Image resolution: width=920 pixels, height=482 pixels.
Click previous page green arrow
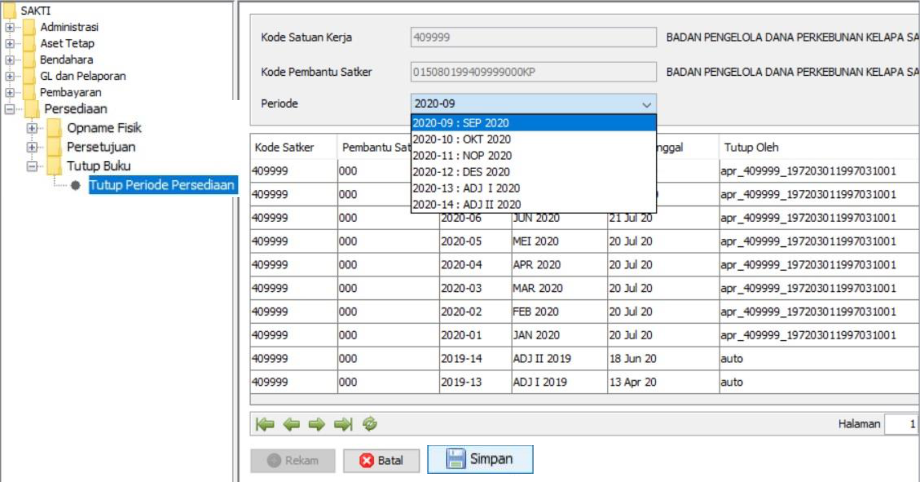291,424
